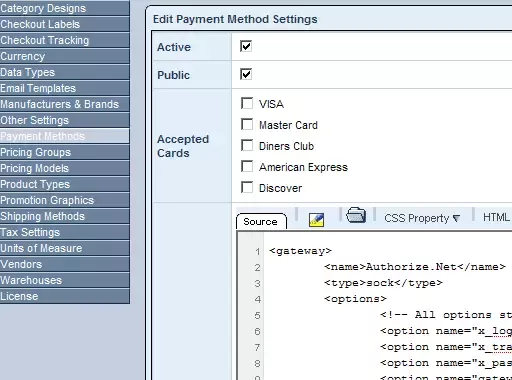Open the CSS Property dropdown

[x=422, y=218]
